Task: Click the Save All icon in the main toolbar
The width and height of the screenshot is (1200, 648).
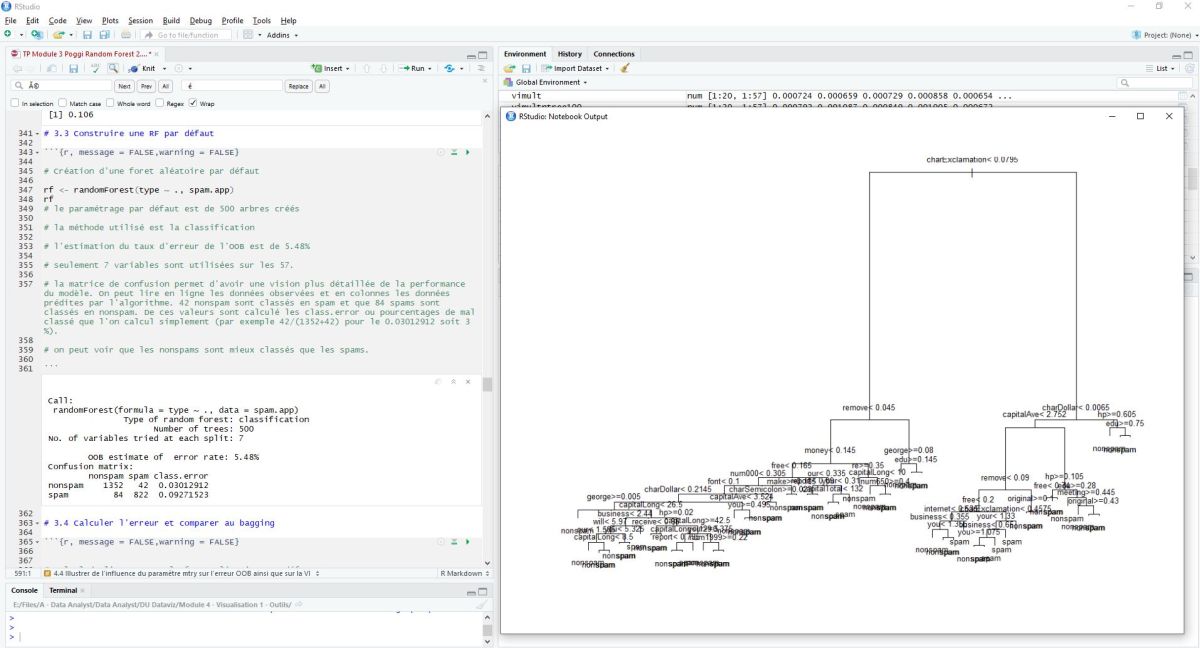Action: tap(104, 35)
